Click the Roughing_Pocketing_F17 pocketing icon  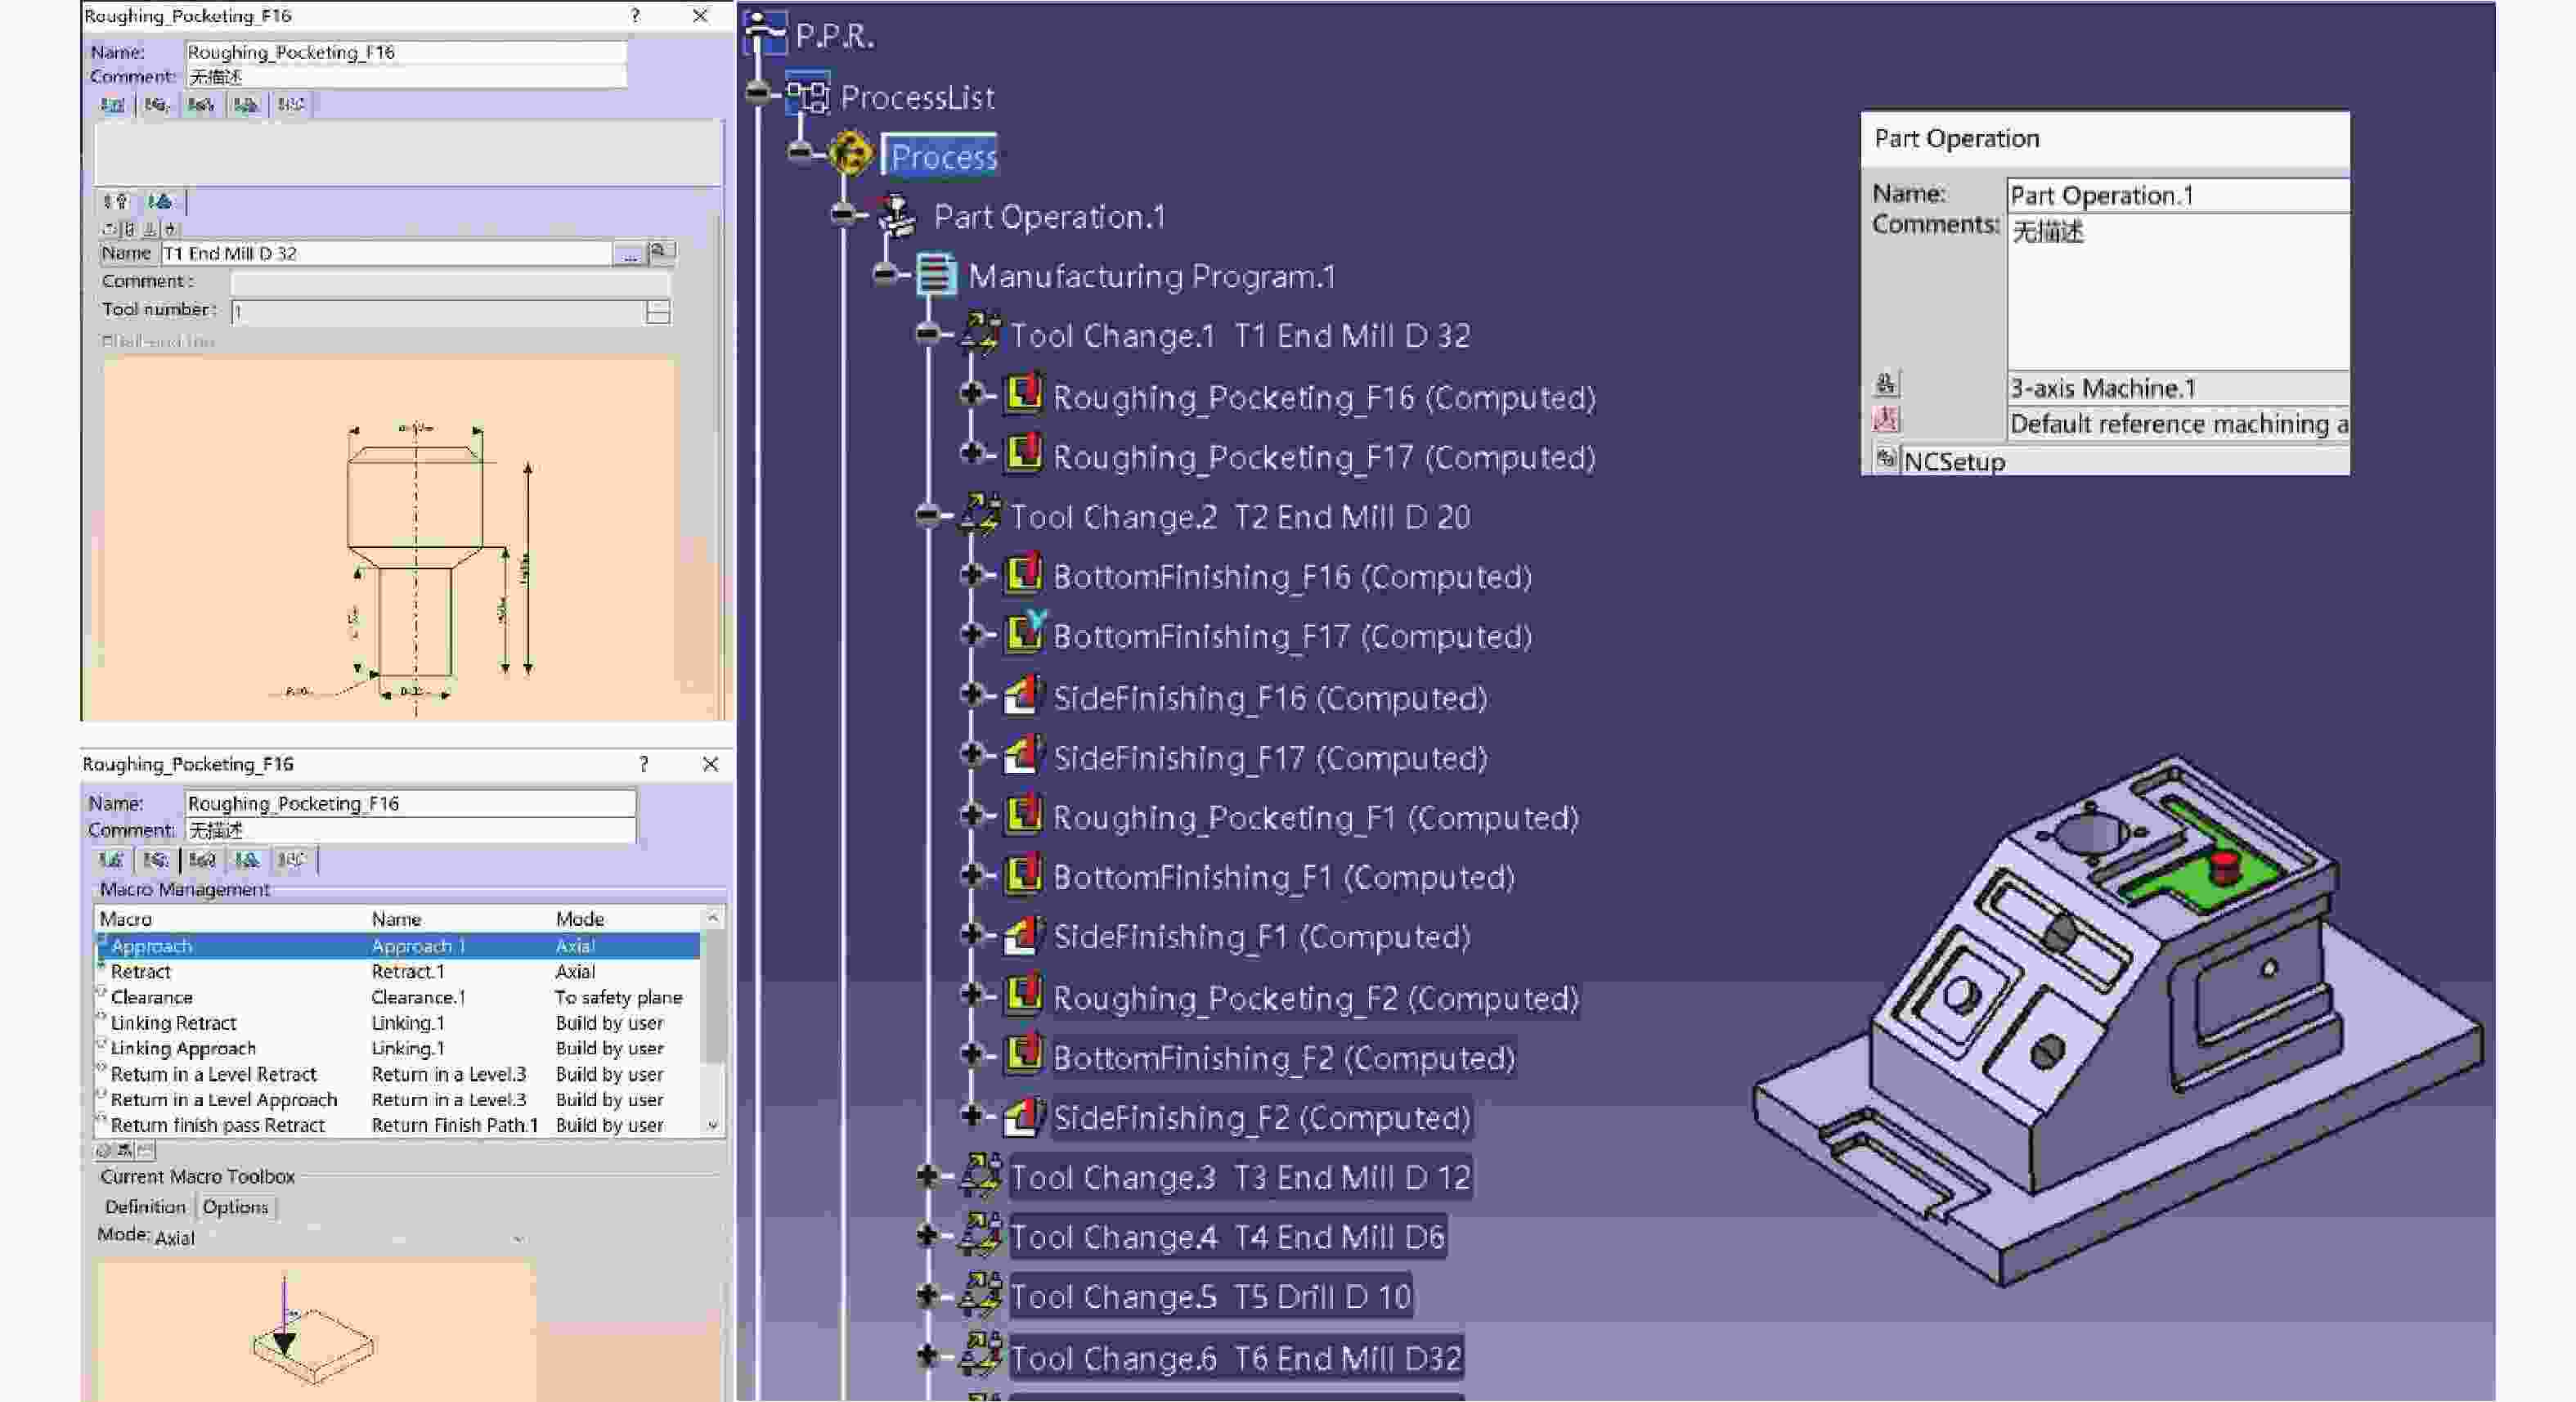click(x=1023, y=455)
